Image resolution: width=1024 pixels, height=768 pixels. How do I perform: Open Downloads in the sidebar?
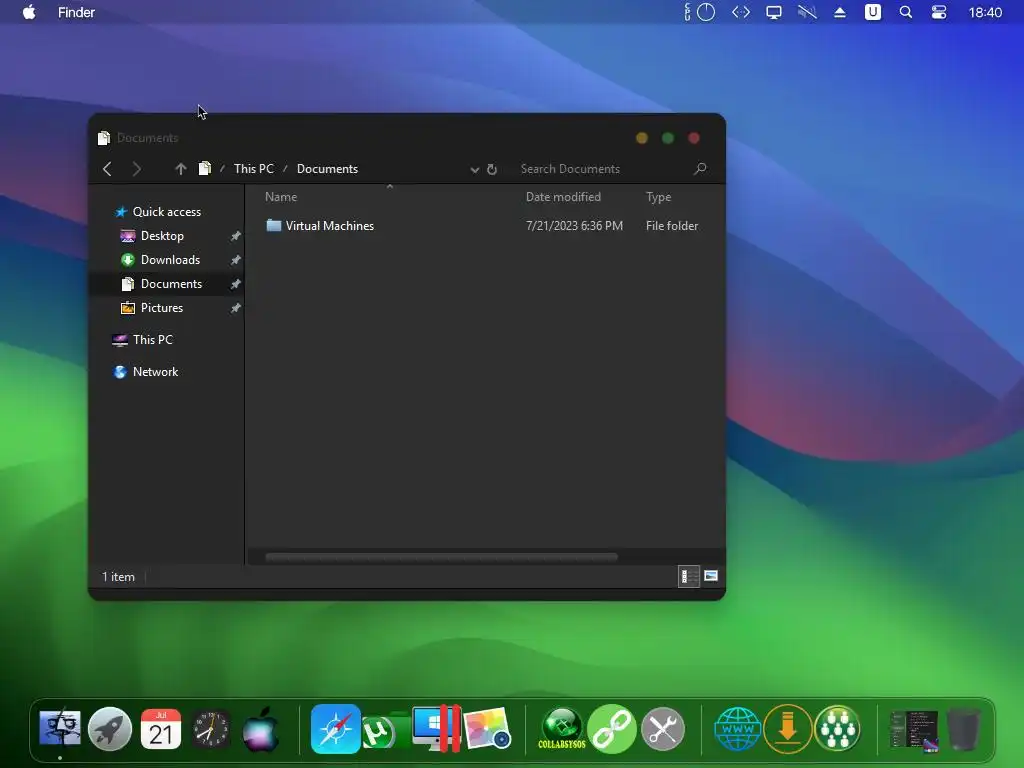(x=170, y=260)
